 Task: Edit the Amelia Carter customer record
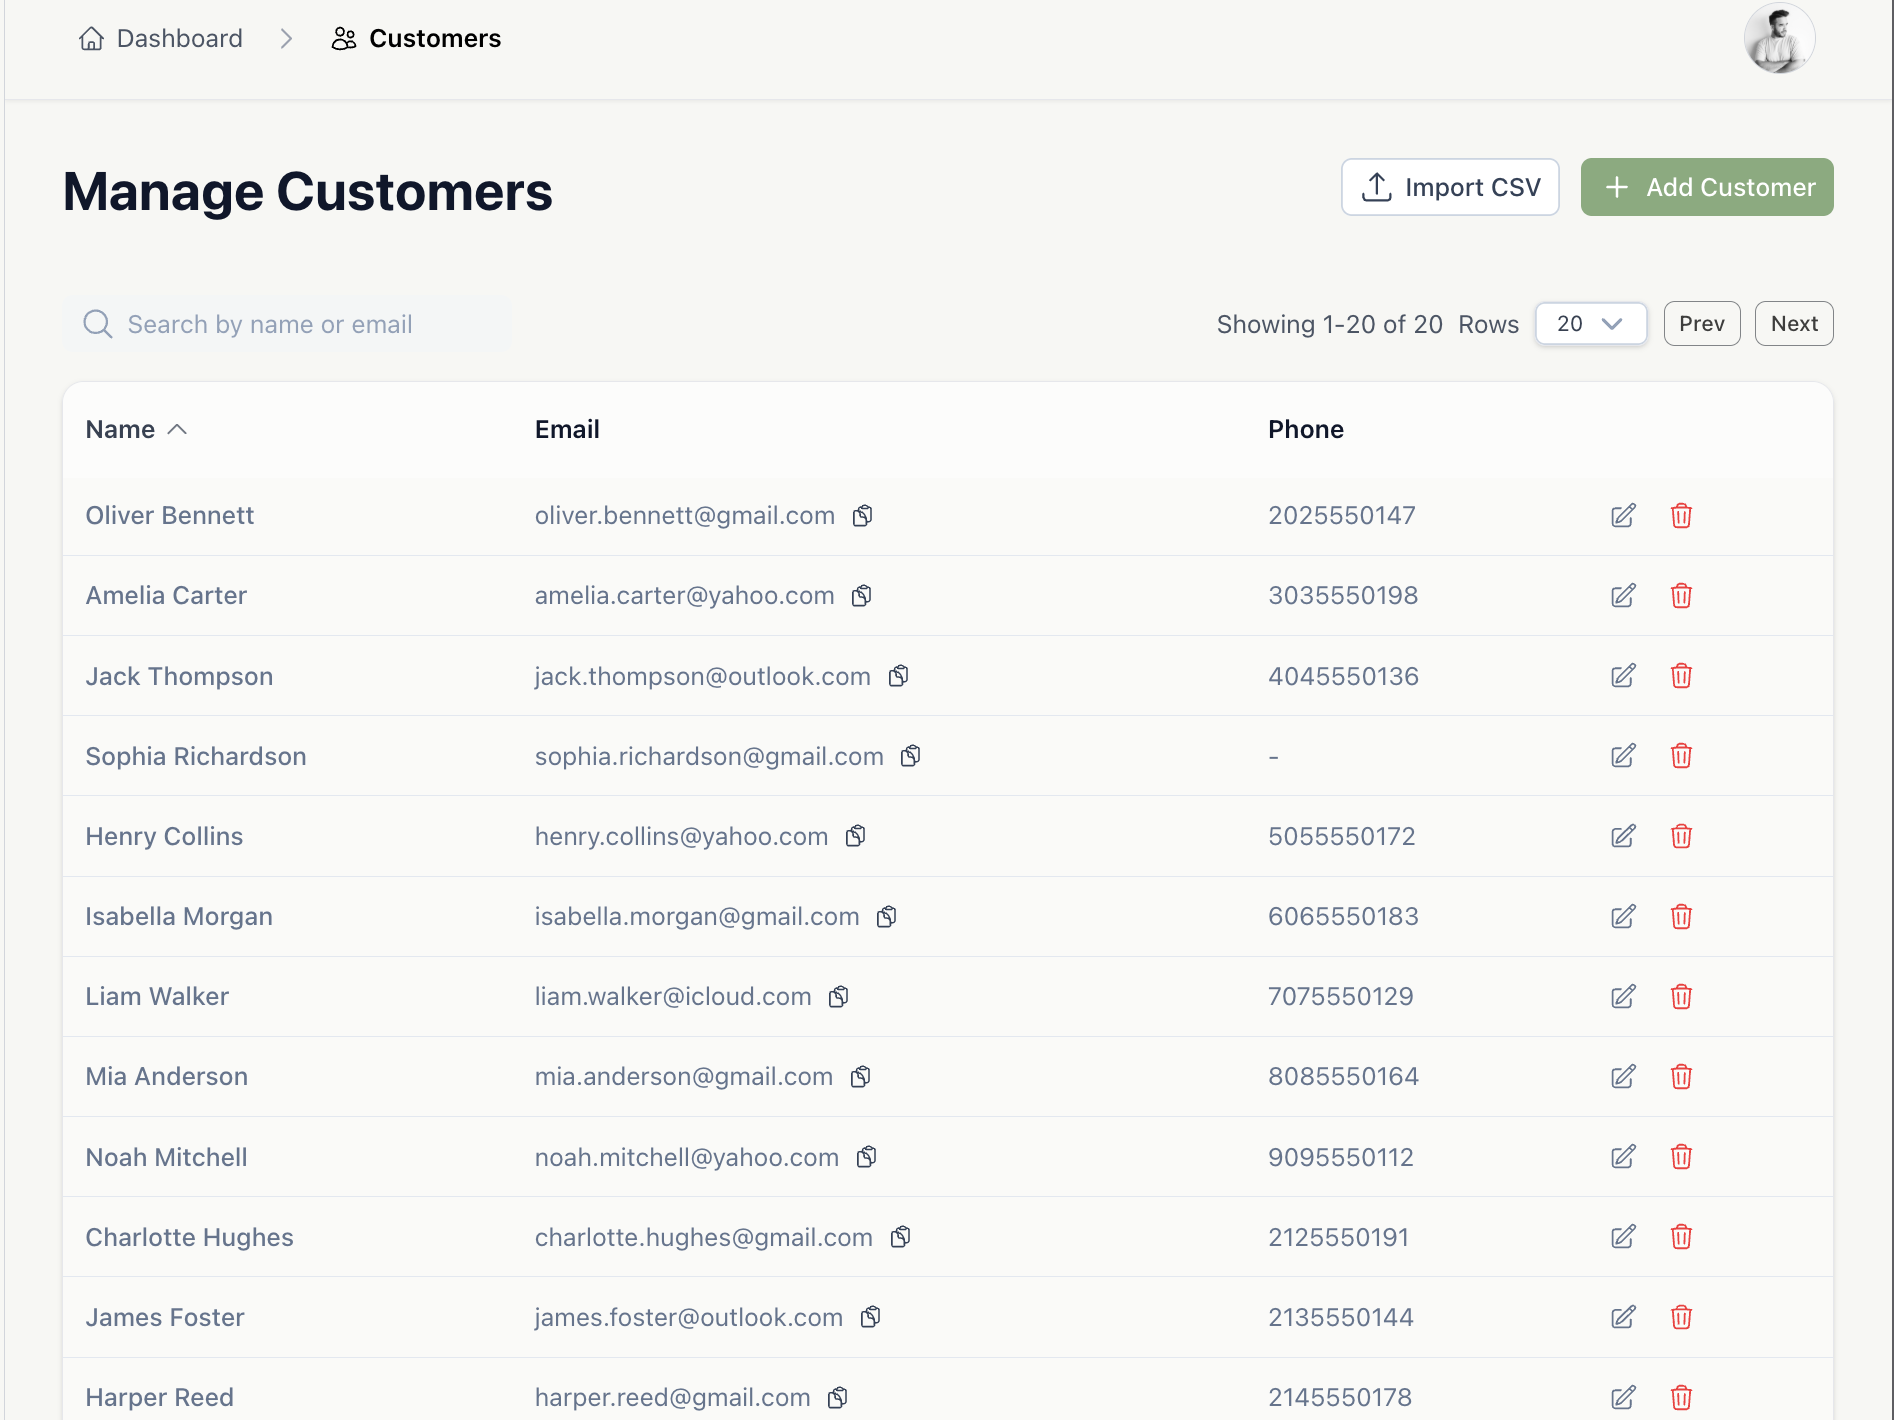tap(1623, 596)
